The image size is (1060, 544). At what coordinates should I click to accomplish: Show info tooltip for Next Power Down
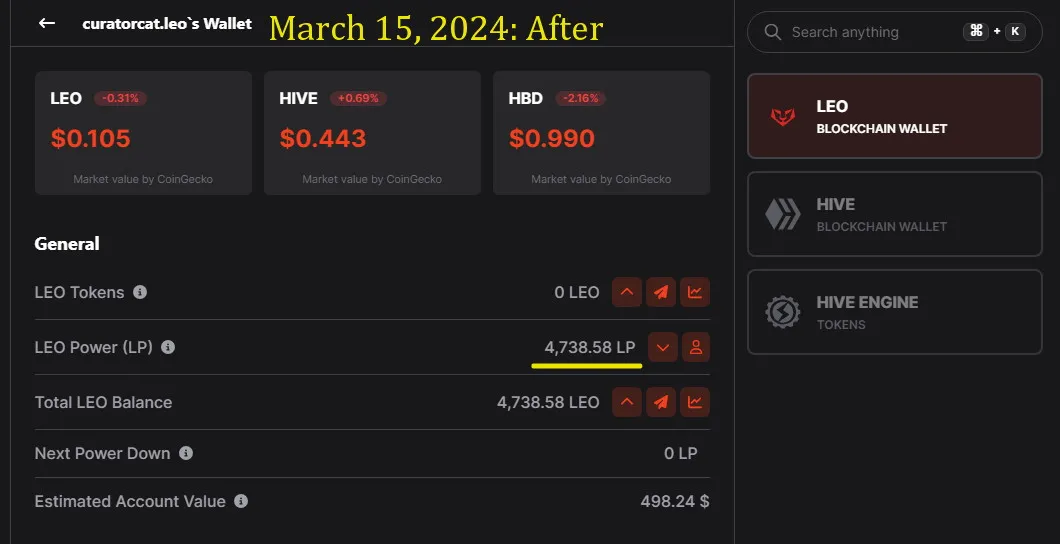coord(186,453)
